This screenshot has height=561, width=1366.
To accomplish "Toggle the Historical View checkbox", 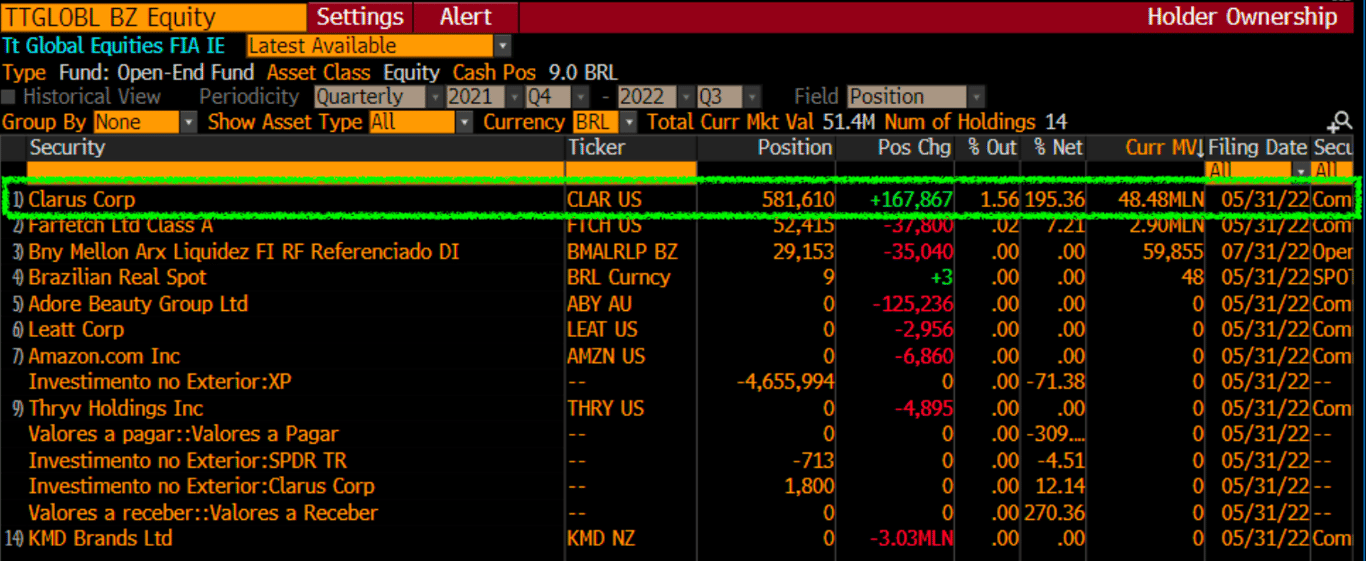I will click(x=9, y=97).
